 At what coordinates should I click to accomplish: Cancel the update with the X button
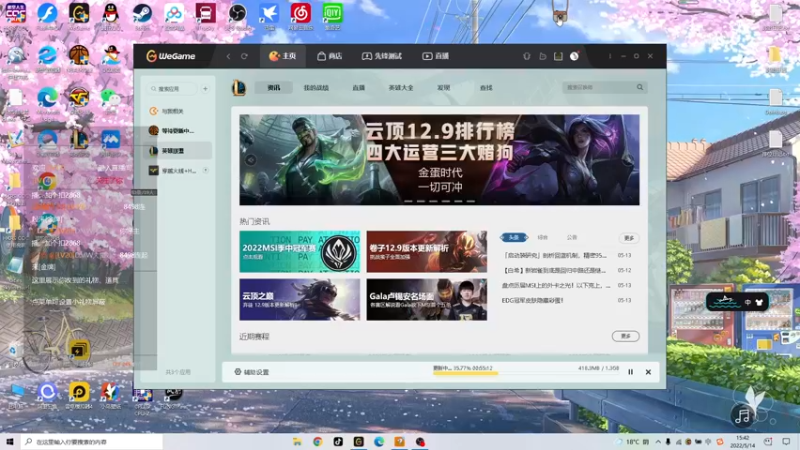[648, 372]
